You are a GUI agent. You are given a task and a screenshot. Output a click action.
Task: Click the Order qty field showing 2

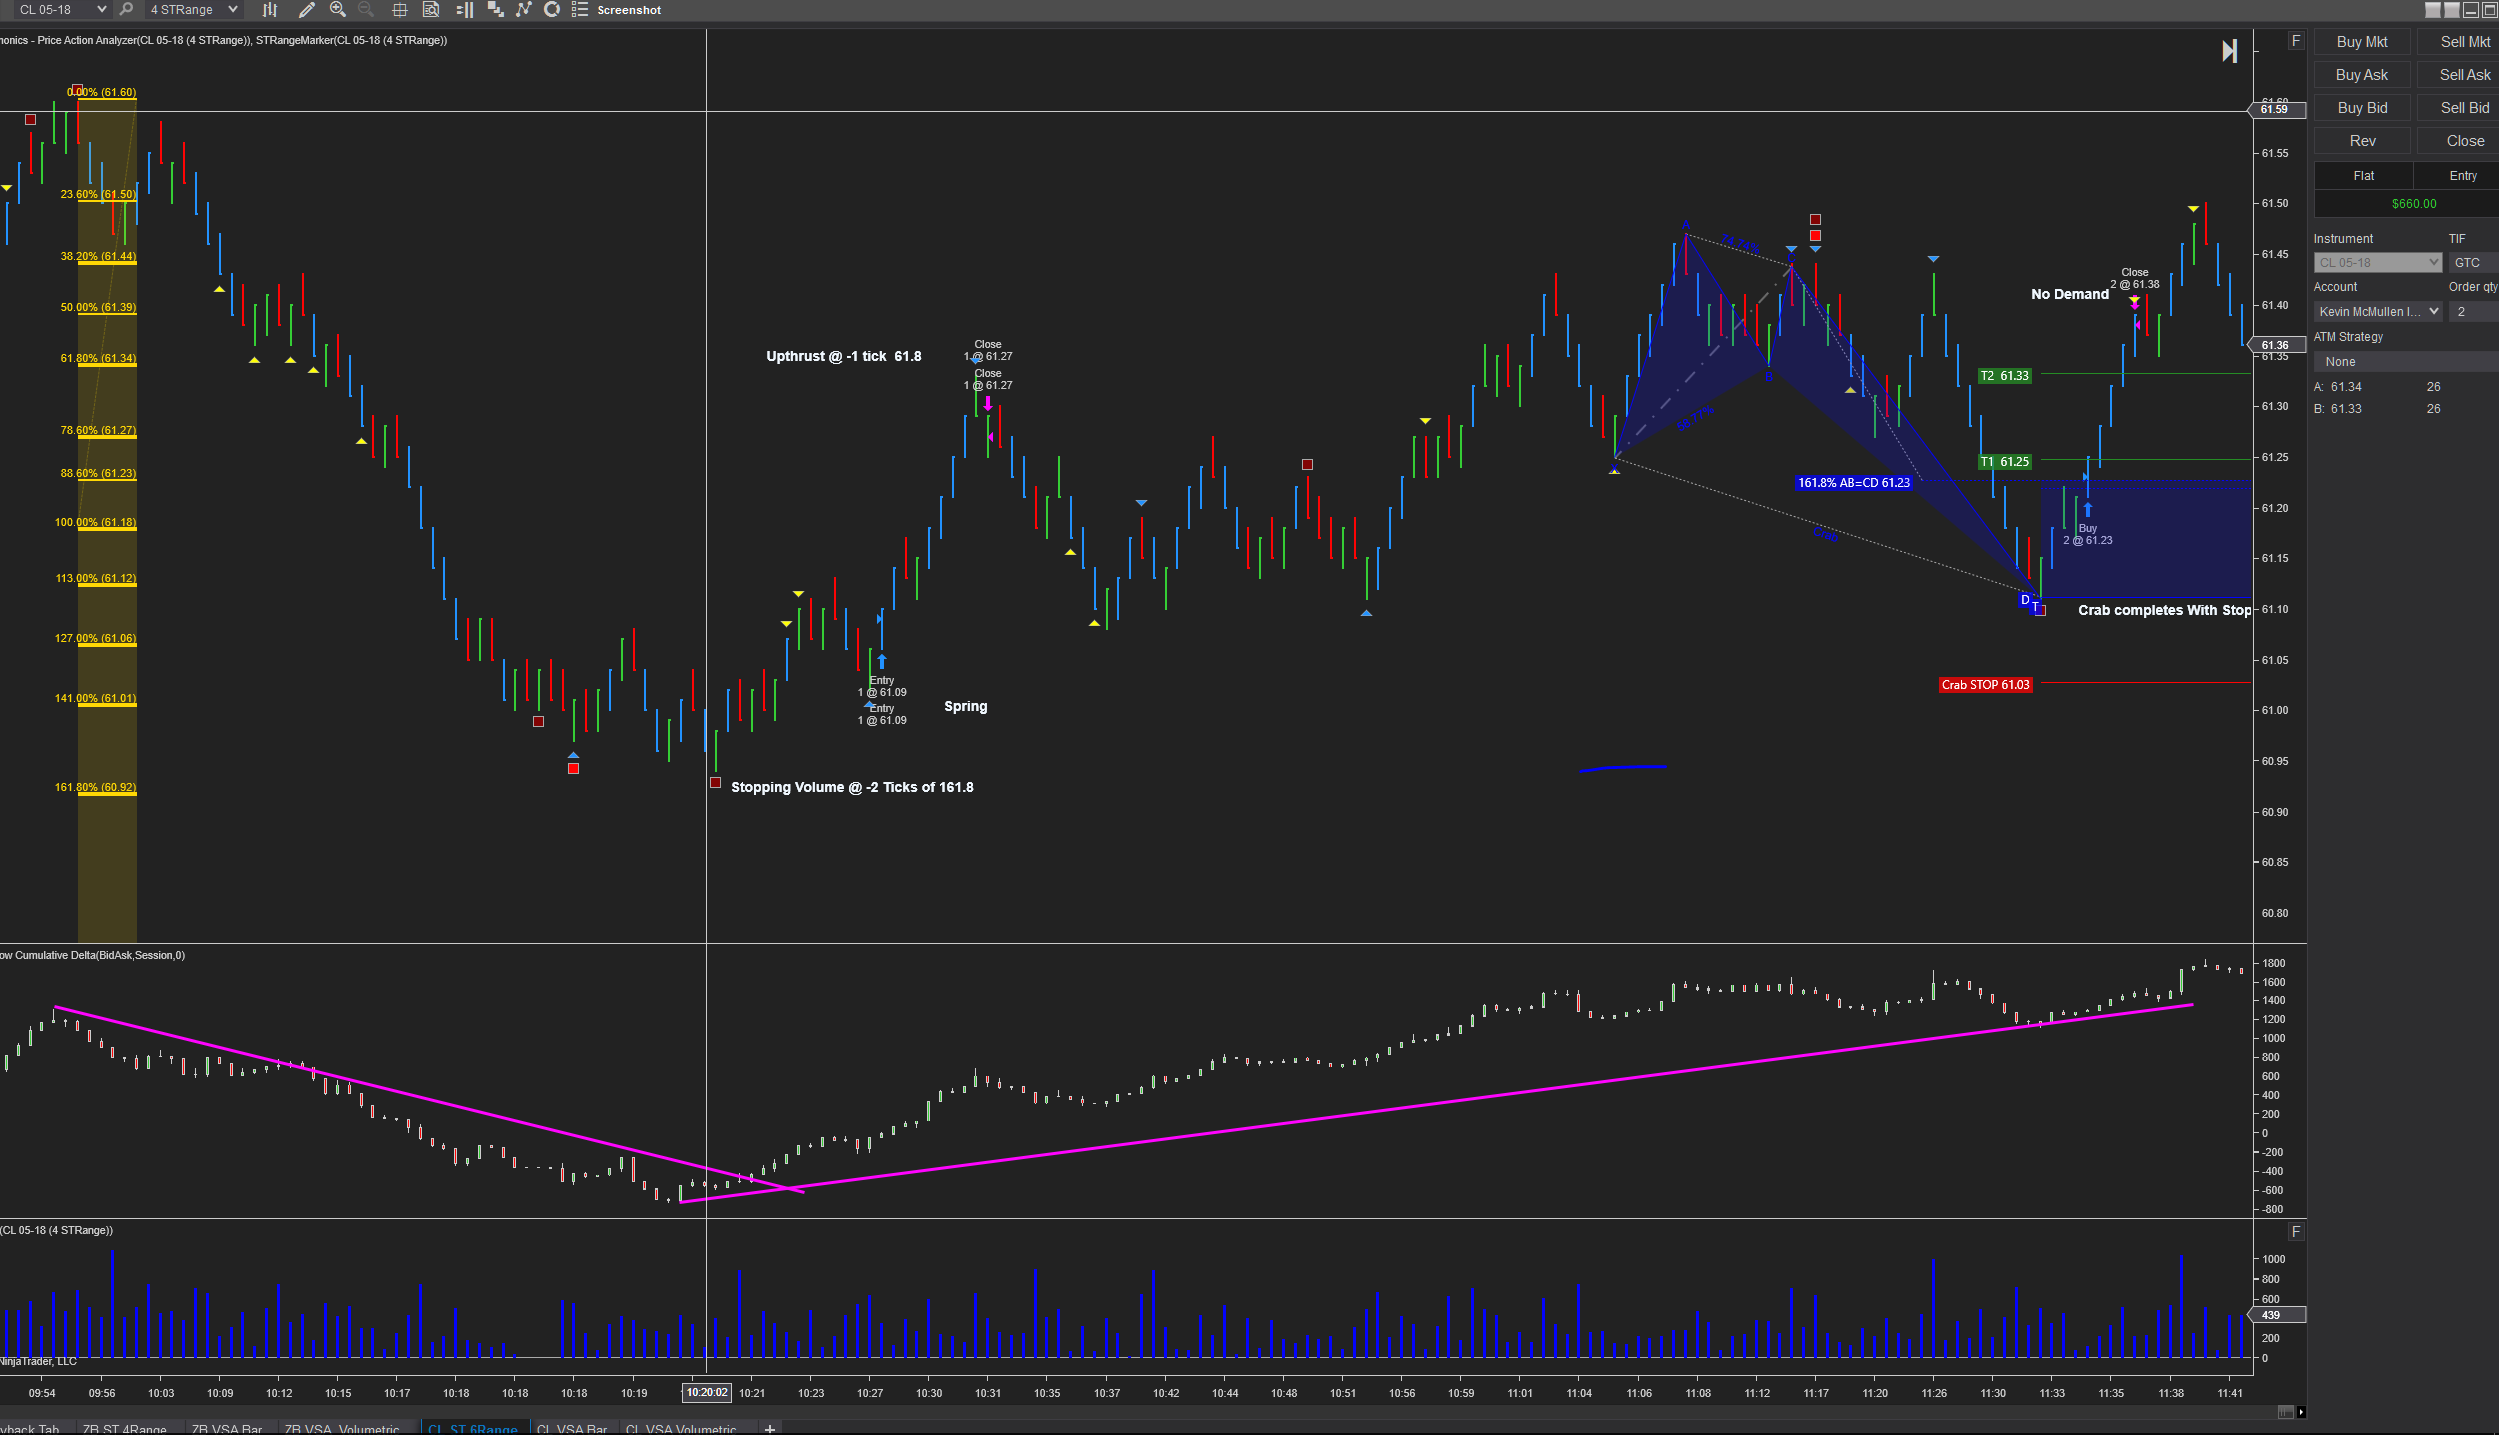2473,311
